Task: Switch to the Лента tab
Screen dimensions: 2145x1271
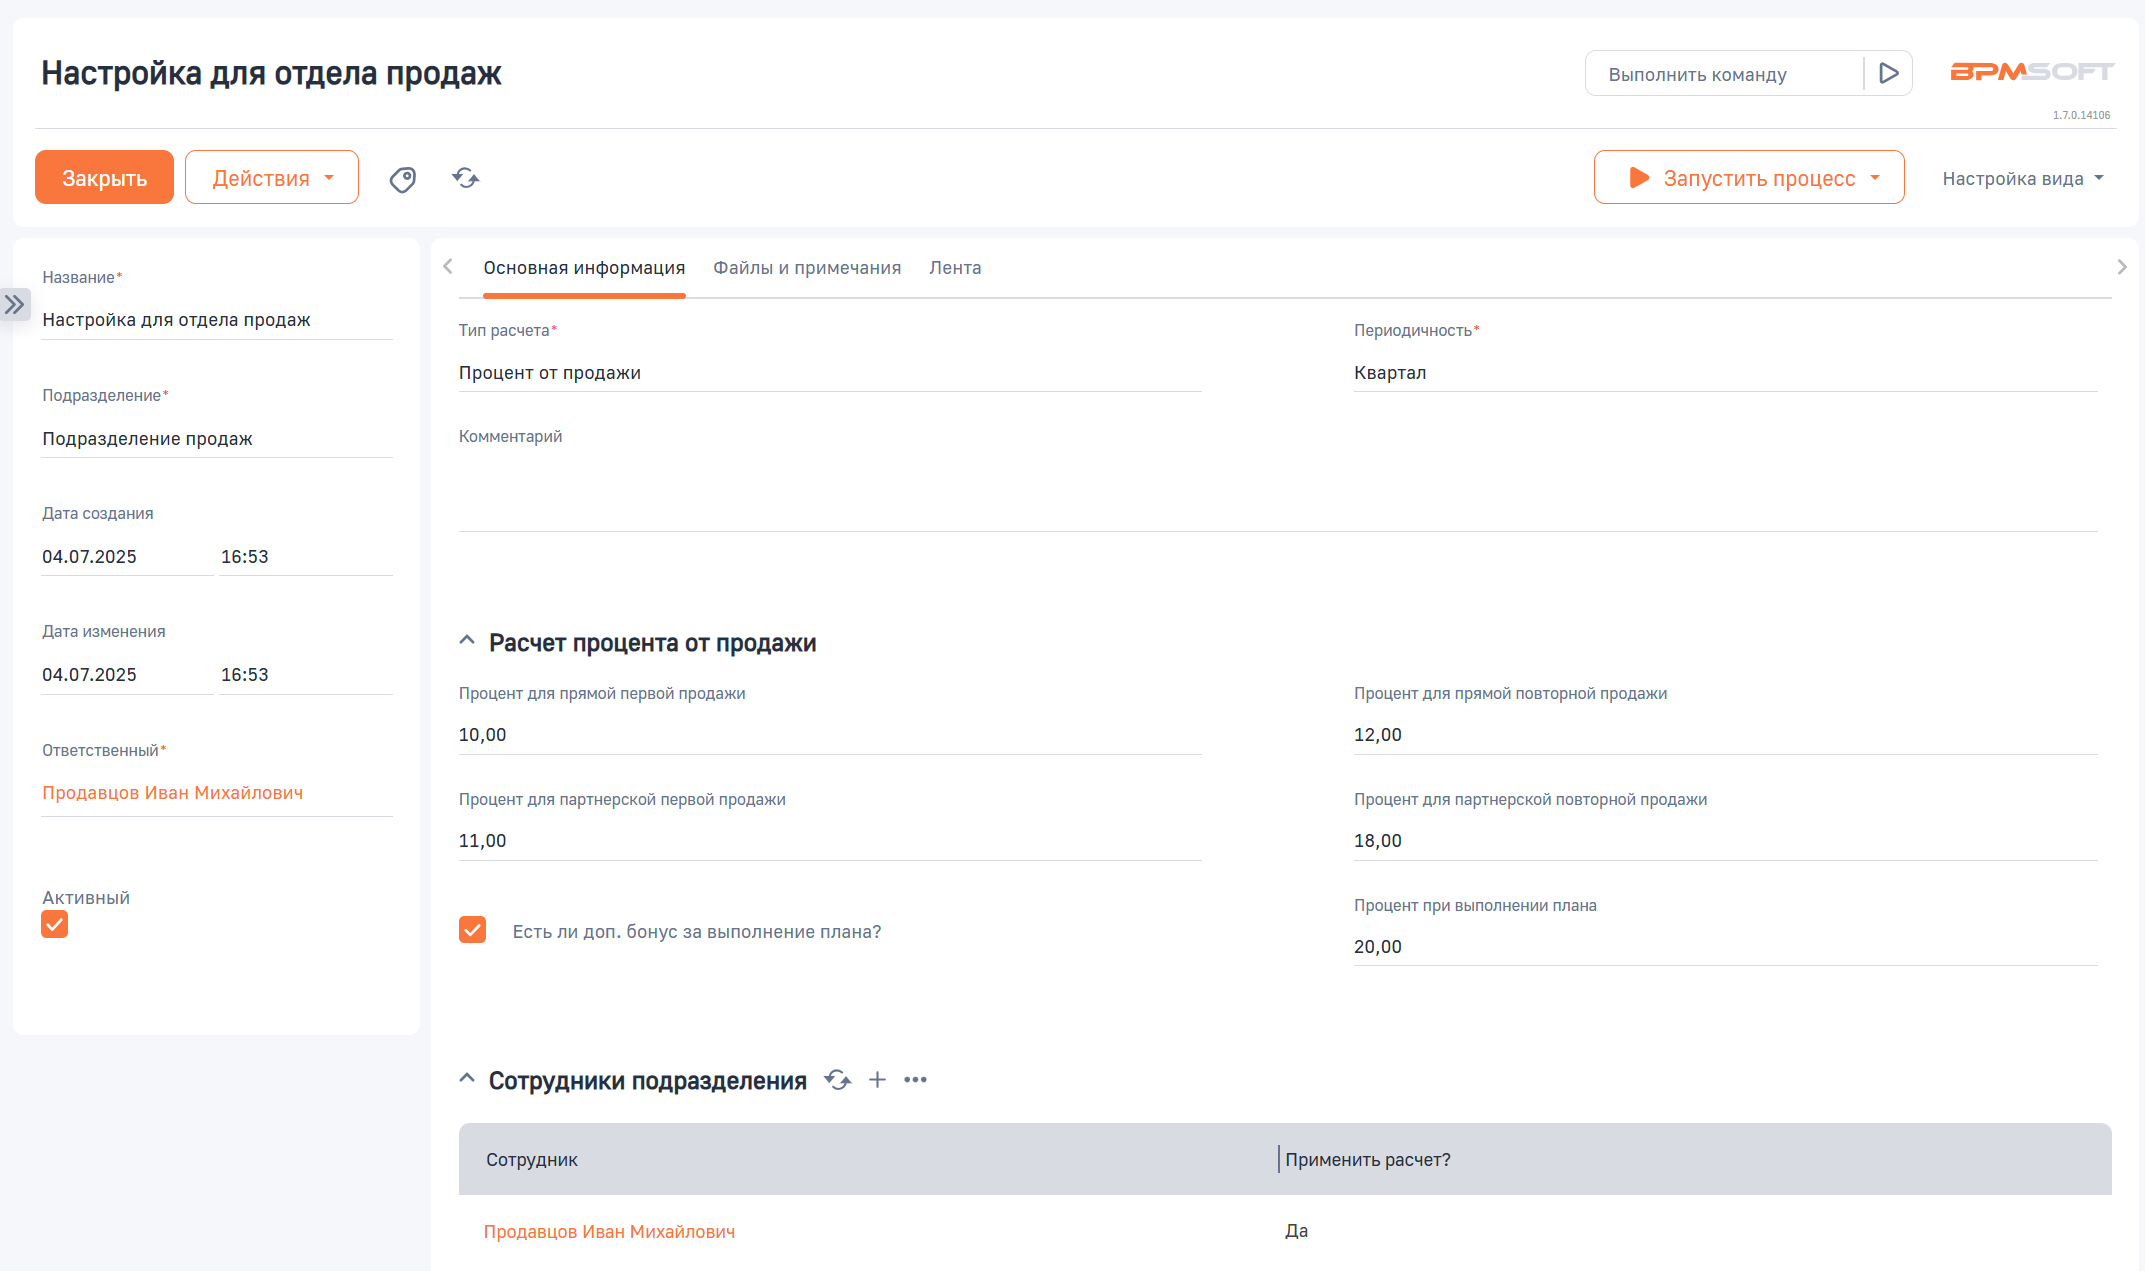Action: pyautogui.click(x=955, y=268)
